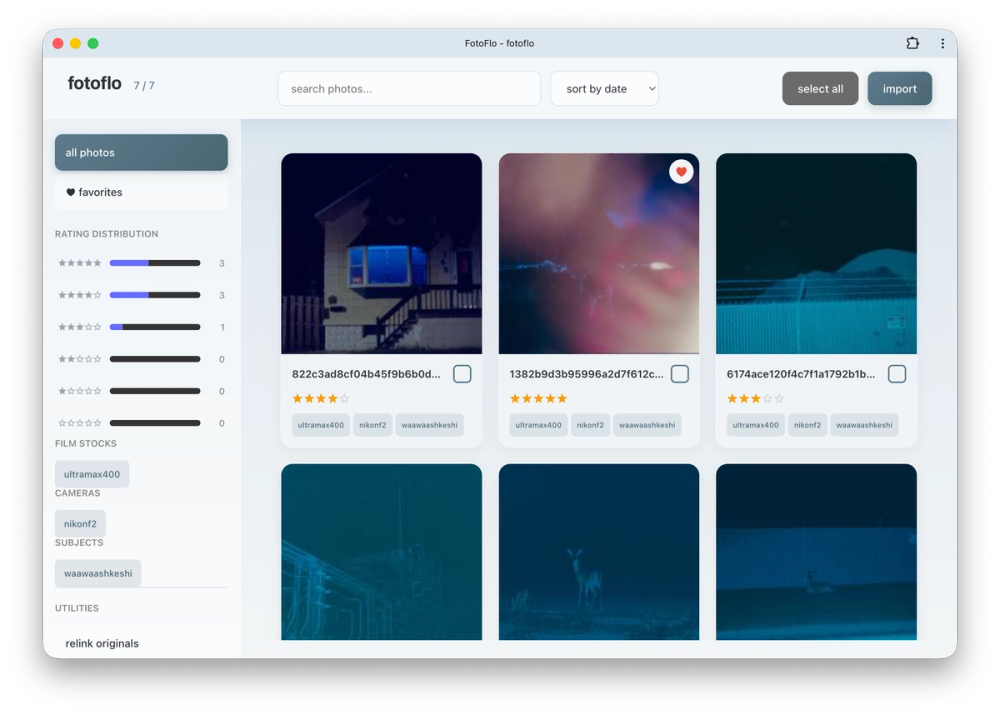Toggle the selection checkbox on photo 822c3a

(x=462, y=373)
